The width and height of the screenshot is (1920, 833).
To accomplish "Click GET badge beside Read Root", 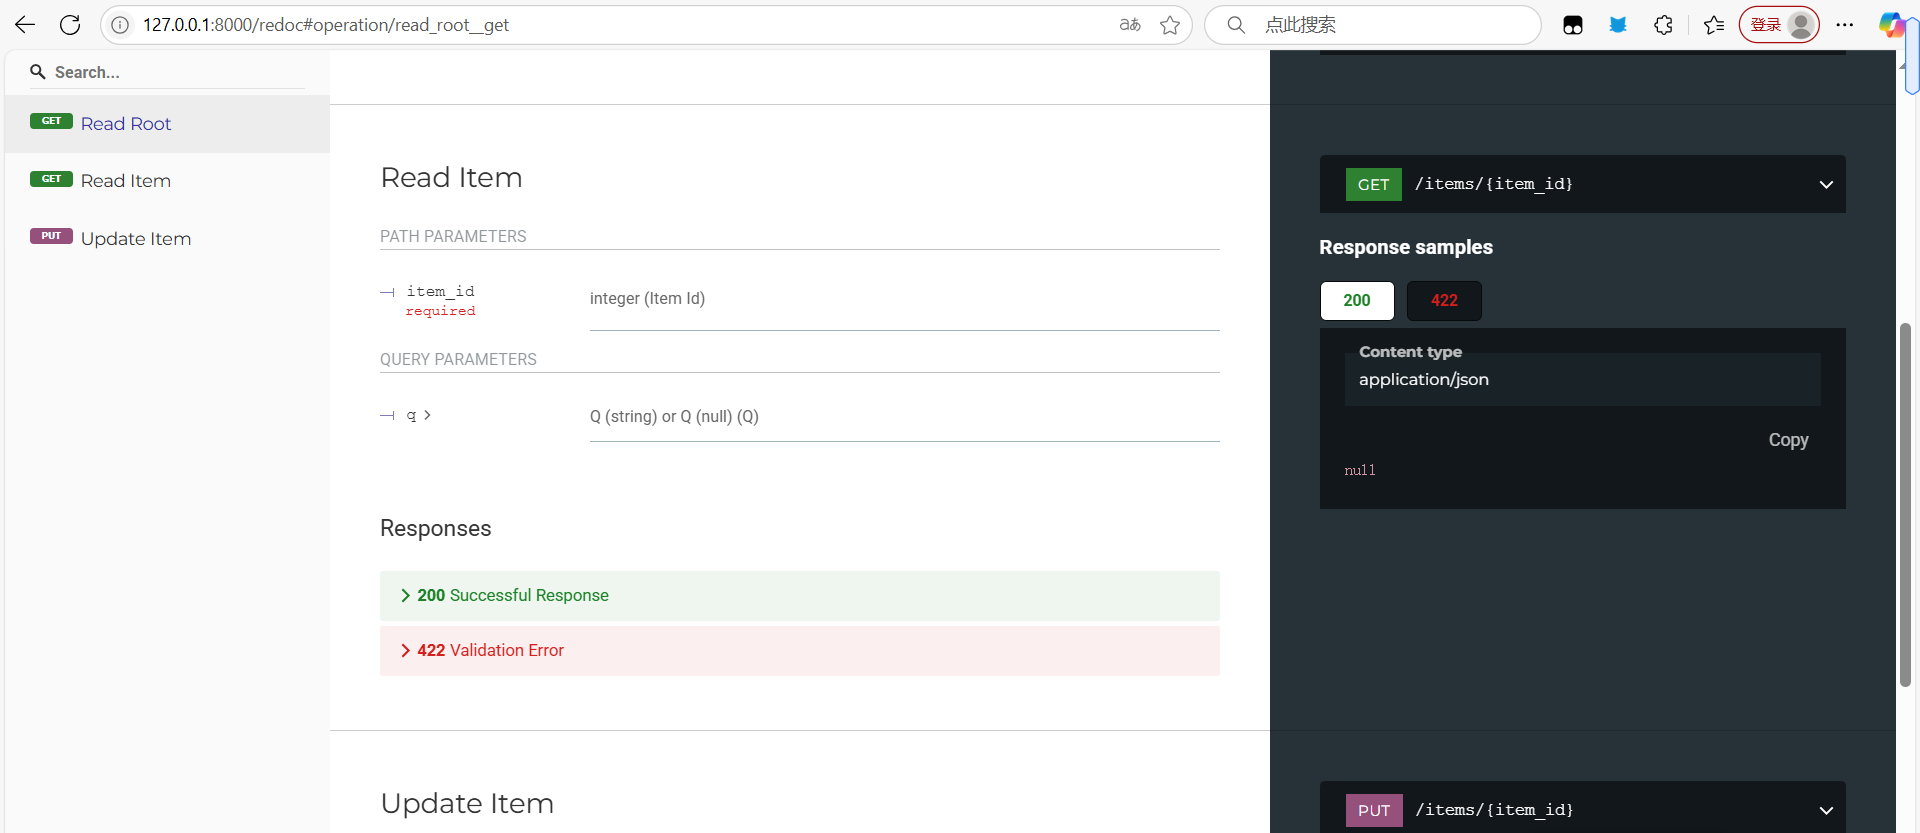I will point(51,121).
